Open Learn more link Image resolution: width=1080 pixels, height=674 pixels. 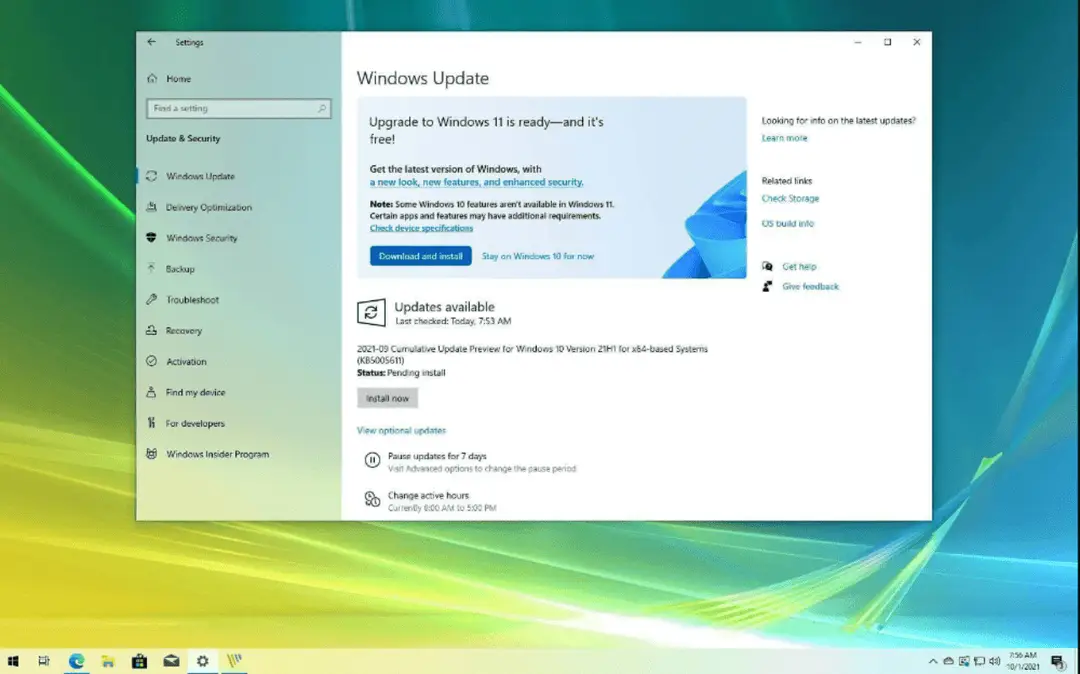(x=784, y=138)
